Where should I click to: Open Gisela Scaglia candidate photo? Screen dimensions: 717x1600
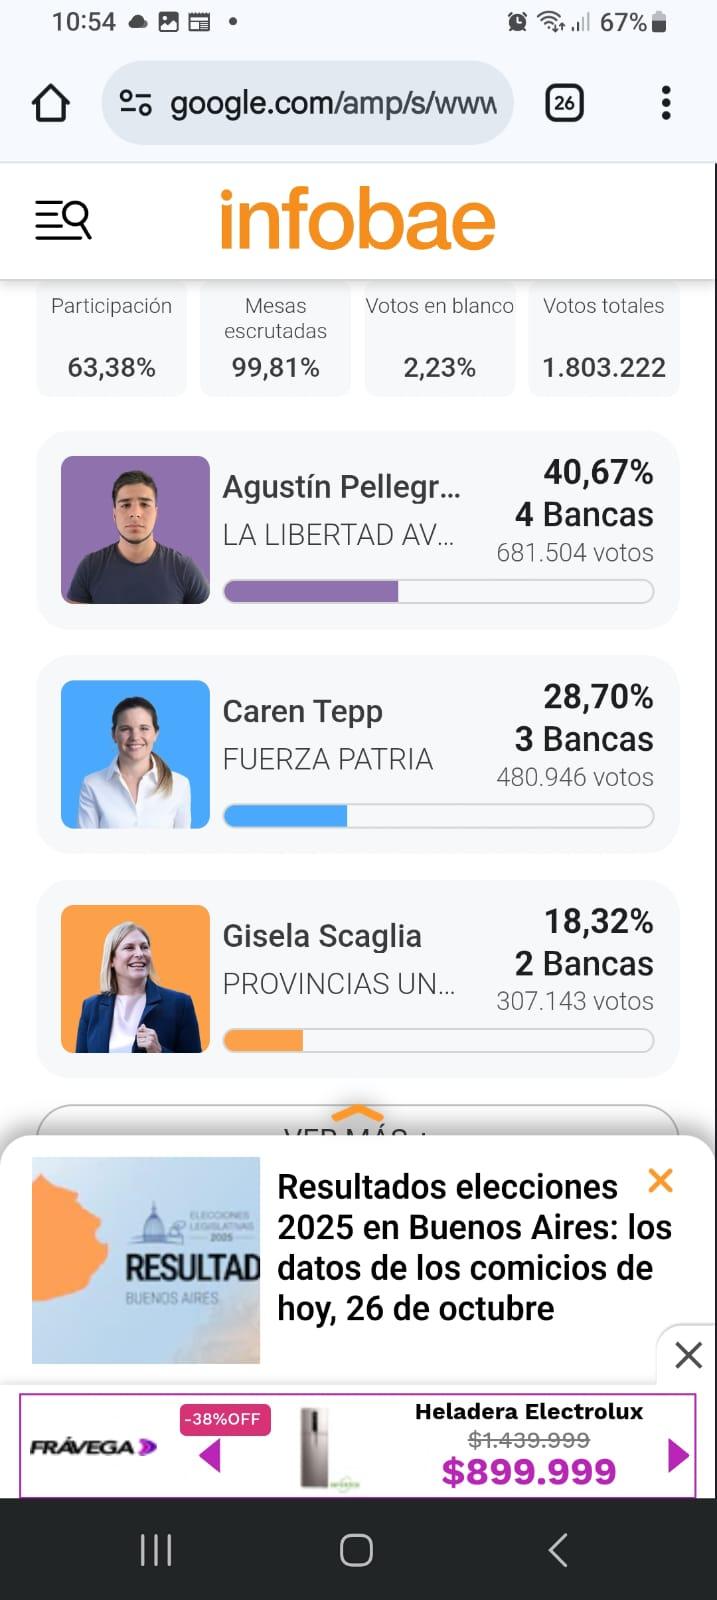click(x=135, y=979)
